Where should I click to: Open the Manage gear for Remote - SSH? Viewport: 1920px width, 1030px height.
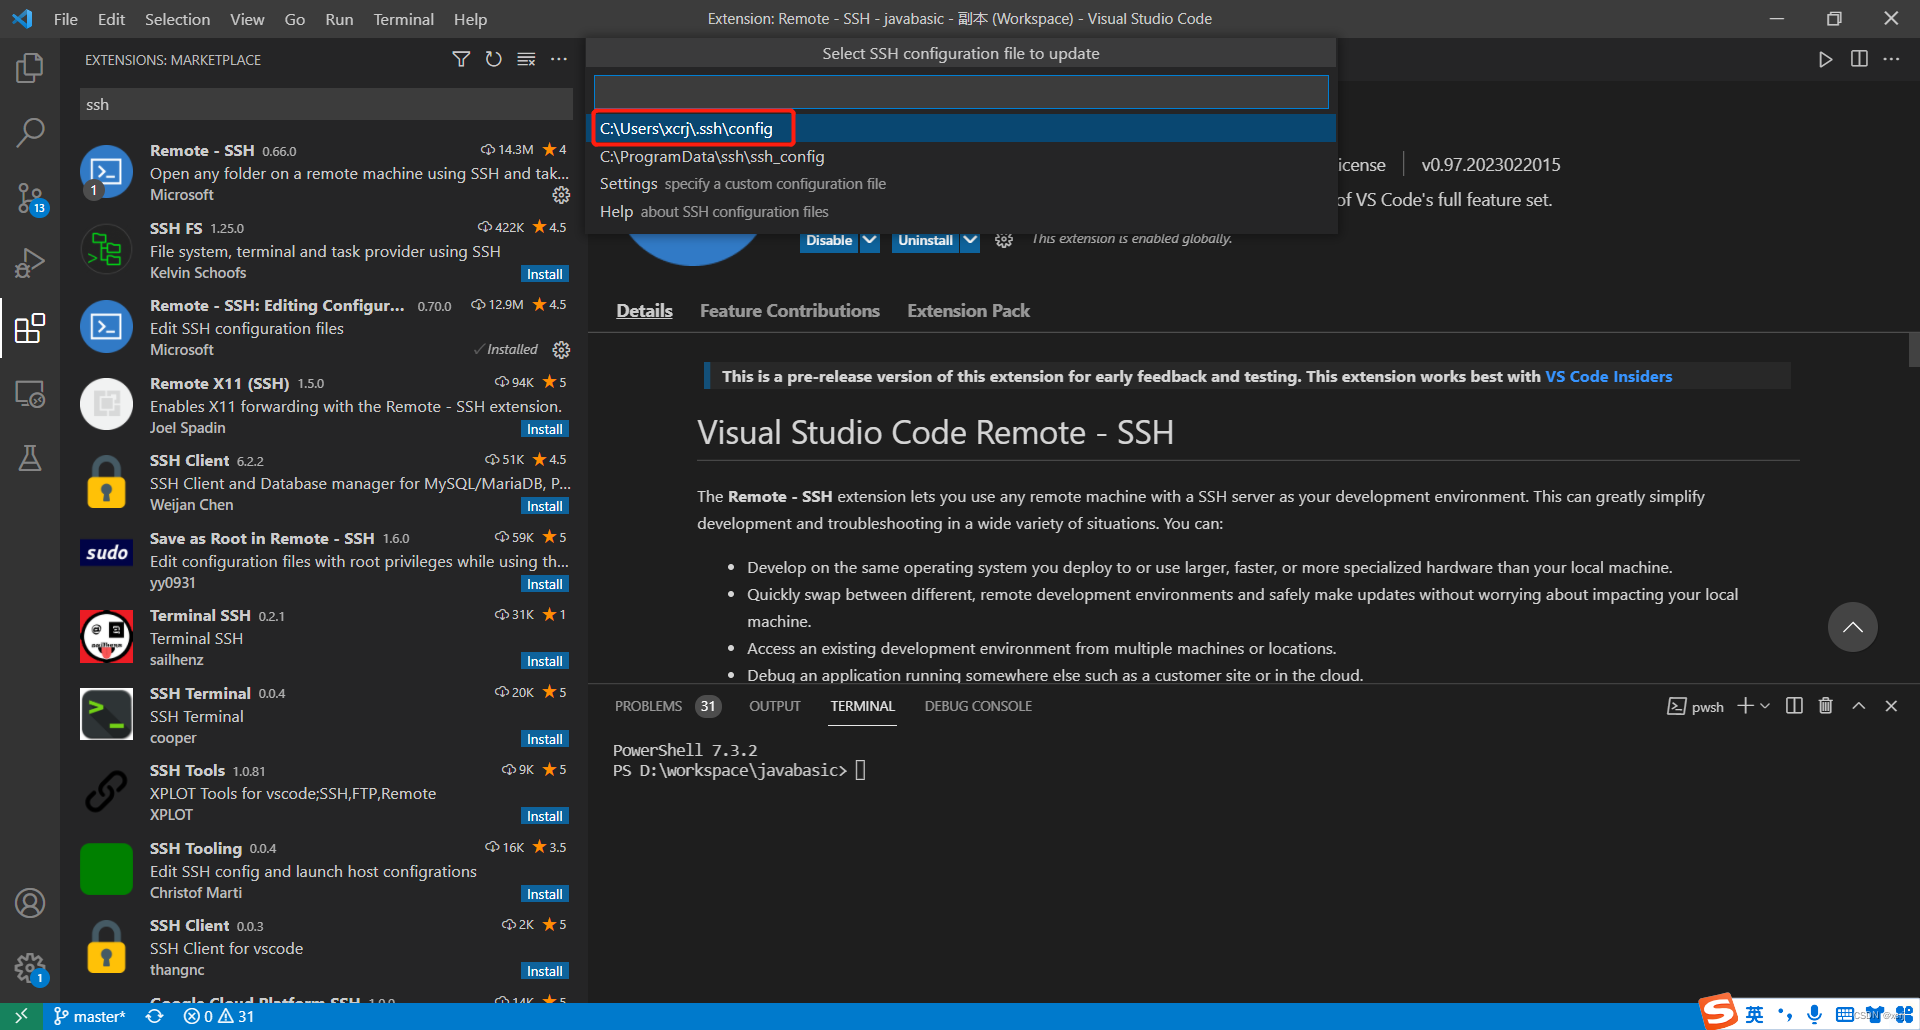[561, 195]
